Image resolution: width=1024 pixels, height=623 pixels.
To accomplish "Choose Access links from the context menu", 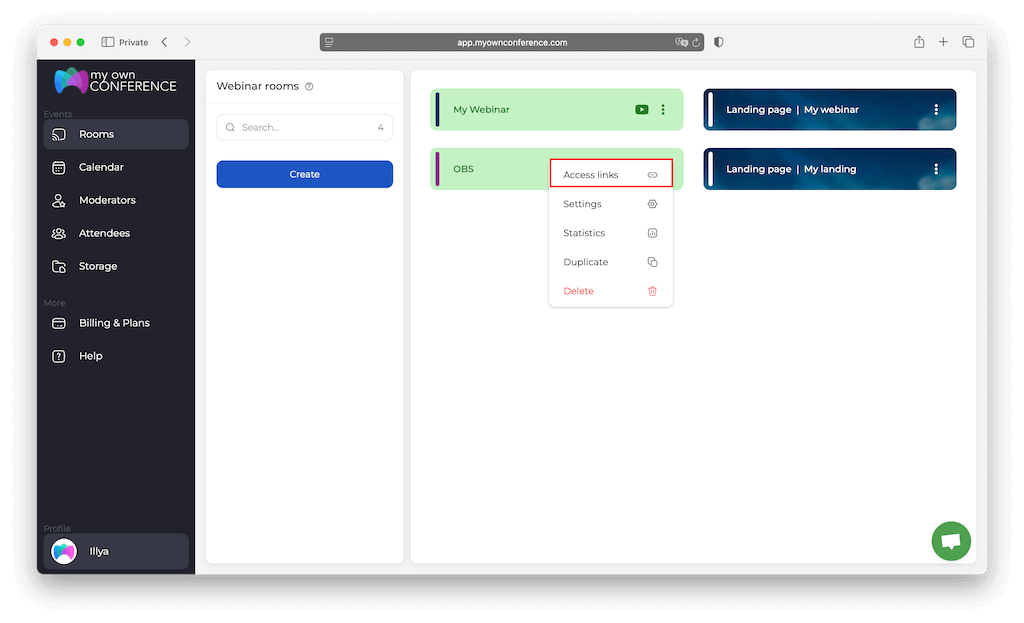I will (611, 174).
